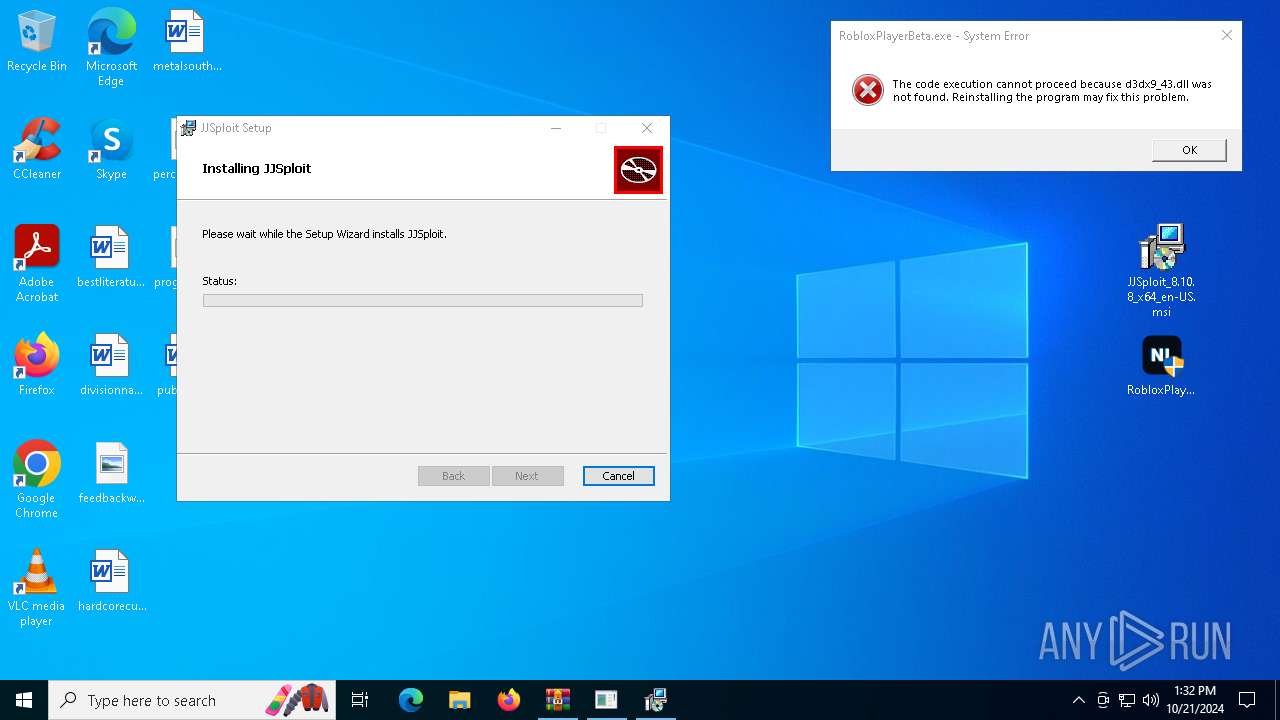Switch to WinRAR in the taskbar
The width and height of the screenshot is (1280, 720).
557,700
